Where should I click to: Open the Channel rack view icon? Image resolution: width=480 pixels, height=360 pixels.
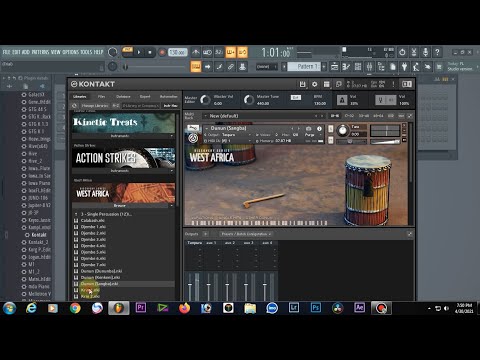tap(358, 67)
